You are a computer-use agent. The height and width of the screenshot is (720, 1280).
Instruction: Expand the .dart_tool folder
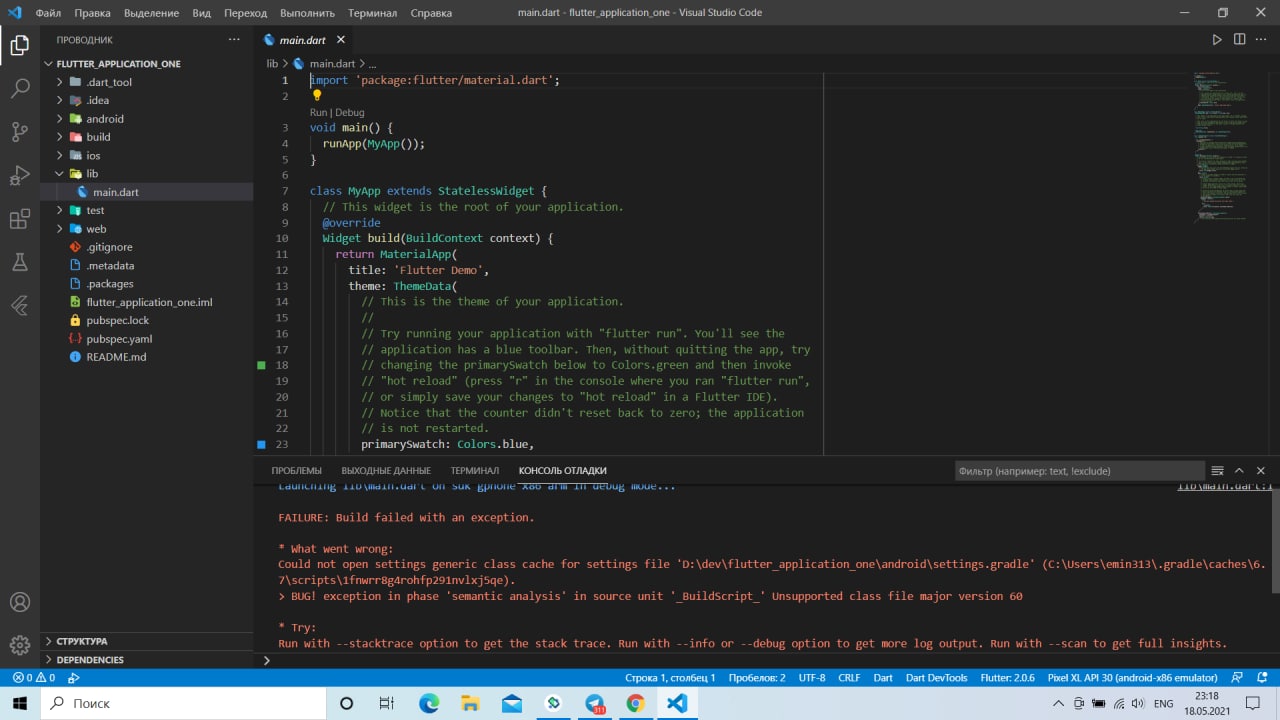(61, 82)
